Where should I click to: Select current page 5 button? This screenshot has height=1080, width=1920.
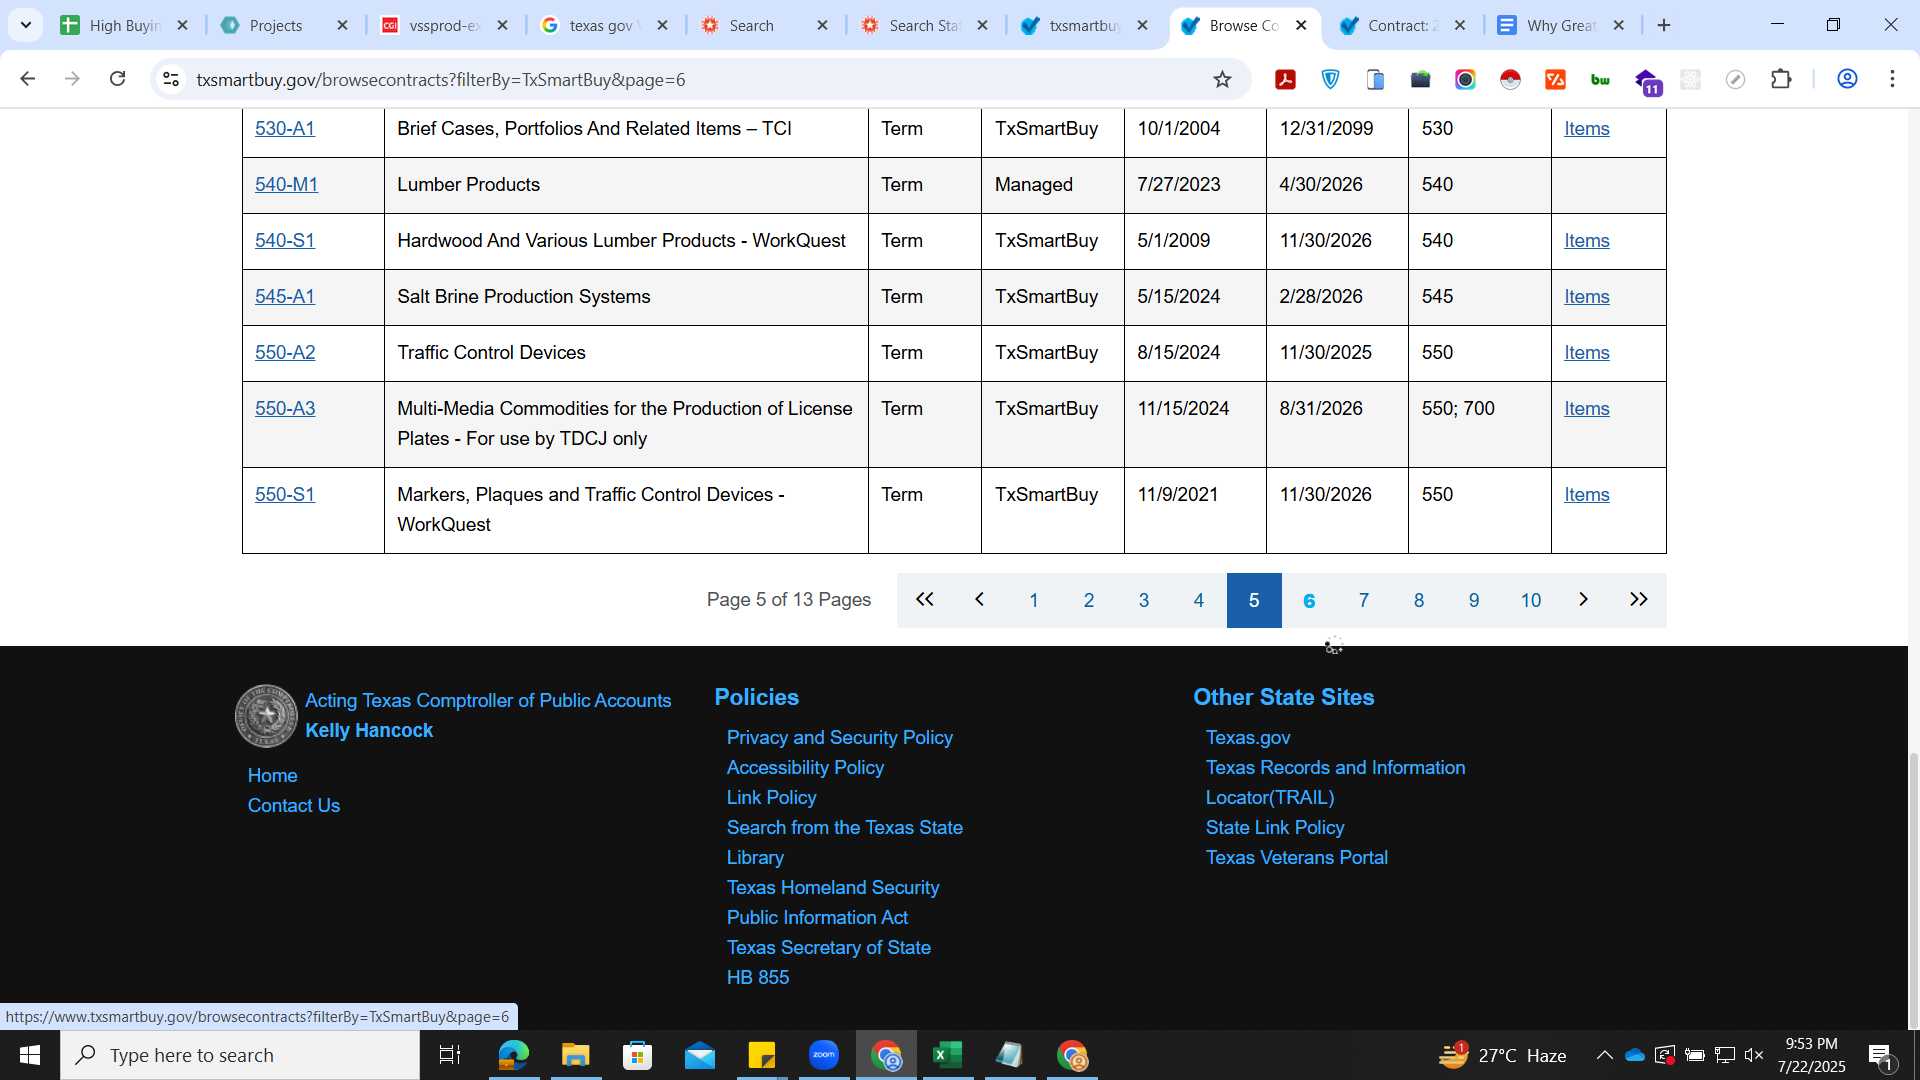(x=1254, y=600)
